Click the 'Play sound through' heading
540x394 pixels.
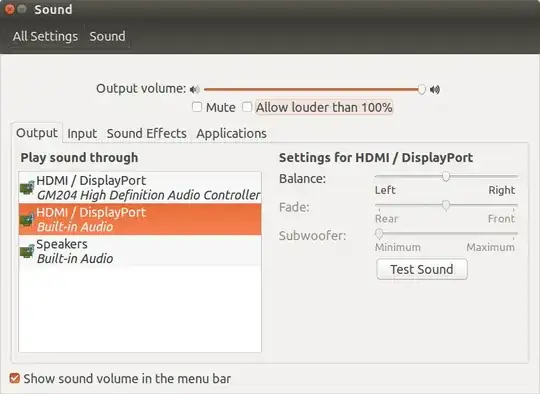coord(79,158)
